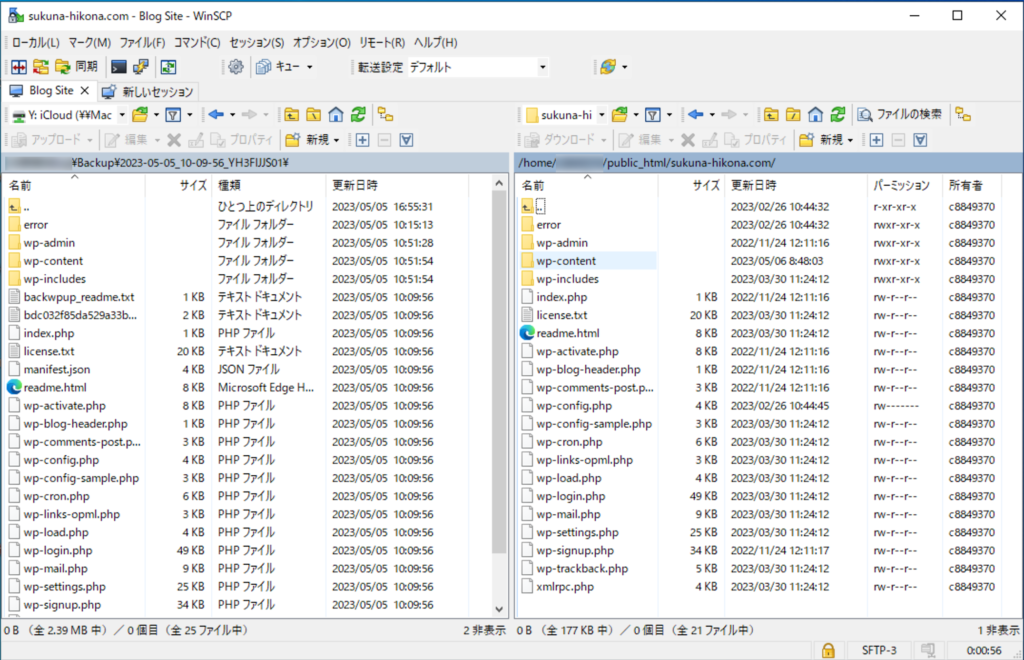The height and width of the screenshot is (660, 1024).
Task: Expand the remote 新規 dropdown arrow
Action: [850, 140]
